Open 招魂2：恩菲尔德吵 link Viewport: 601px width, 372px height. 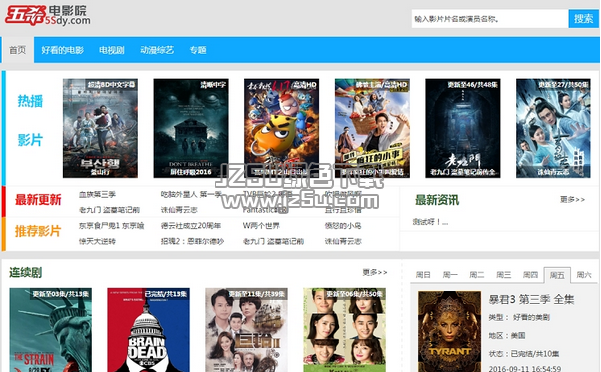pyautogui.click(x=192, y=241)
